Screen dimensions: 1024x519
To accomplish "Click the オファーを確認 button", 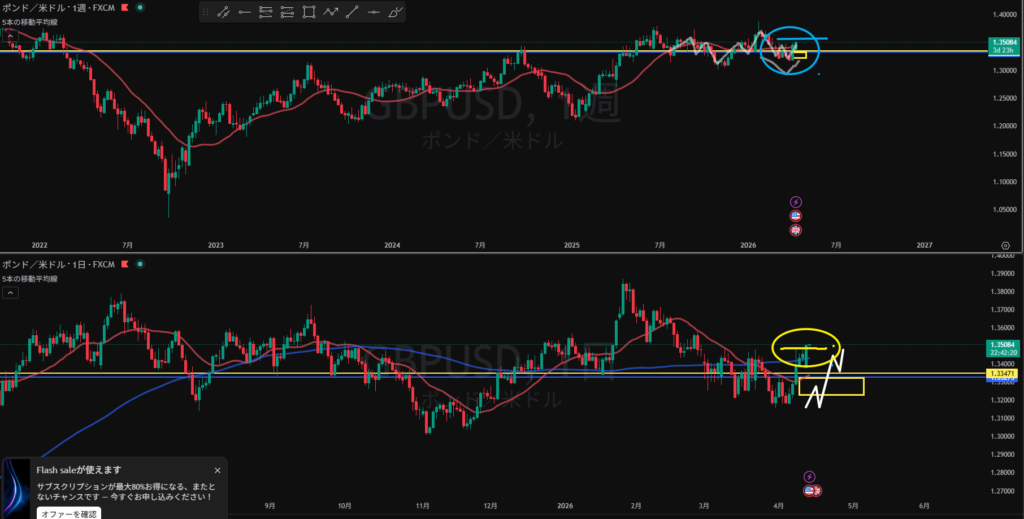I will 69,513.
